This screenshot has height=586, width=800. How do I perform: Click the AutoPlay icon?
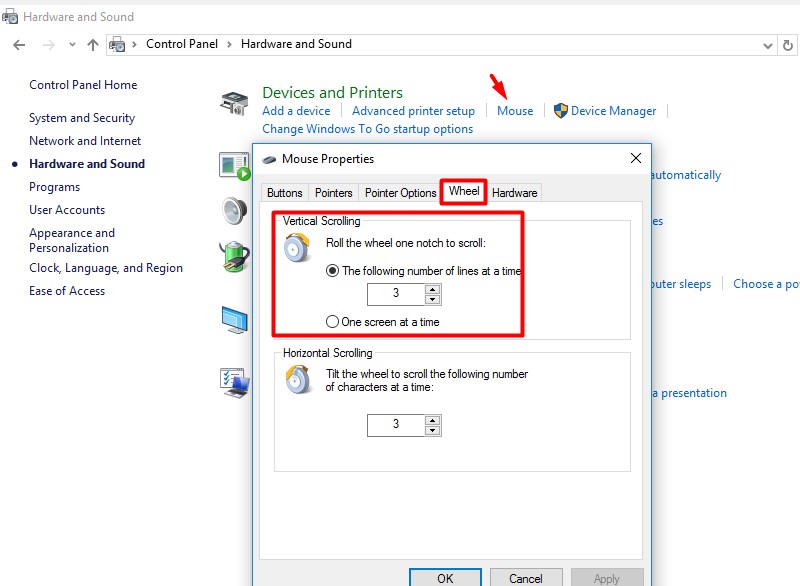tap(235, 166)
